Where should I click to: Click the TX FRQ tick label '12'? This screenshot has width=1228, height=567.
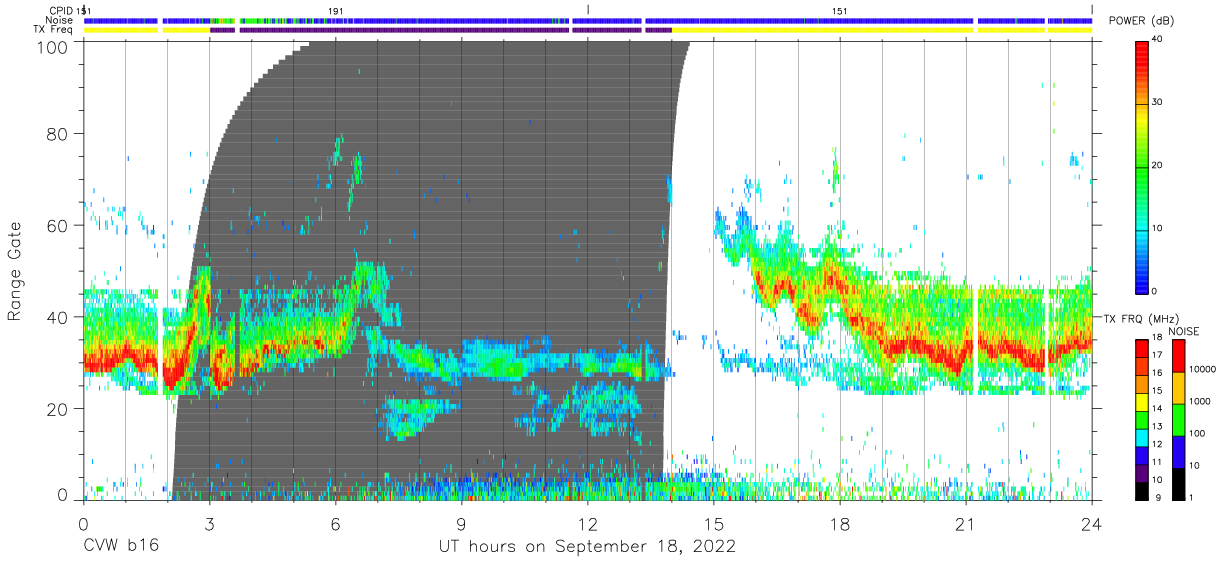click(1157, 444)
